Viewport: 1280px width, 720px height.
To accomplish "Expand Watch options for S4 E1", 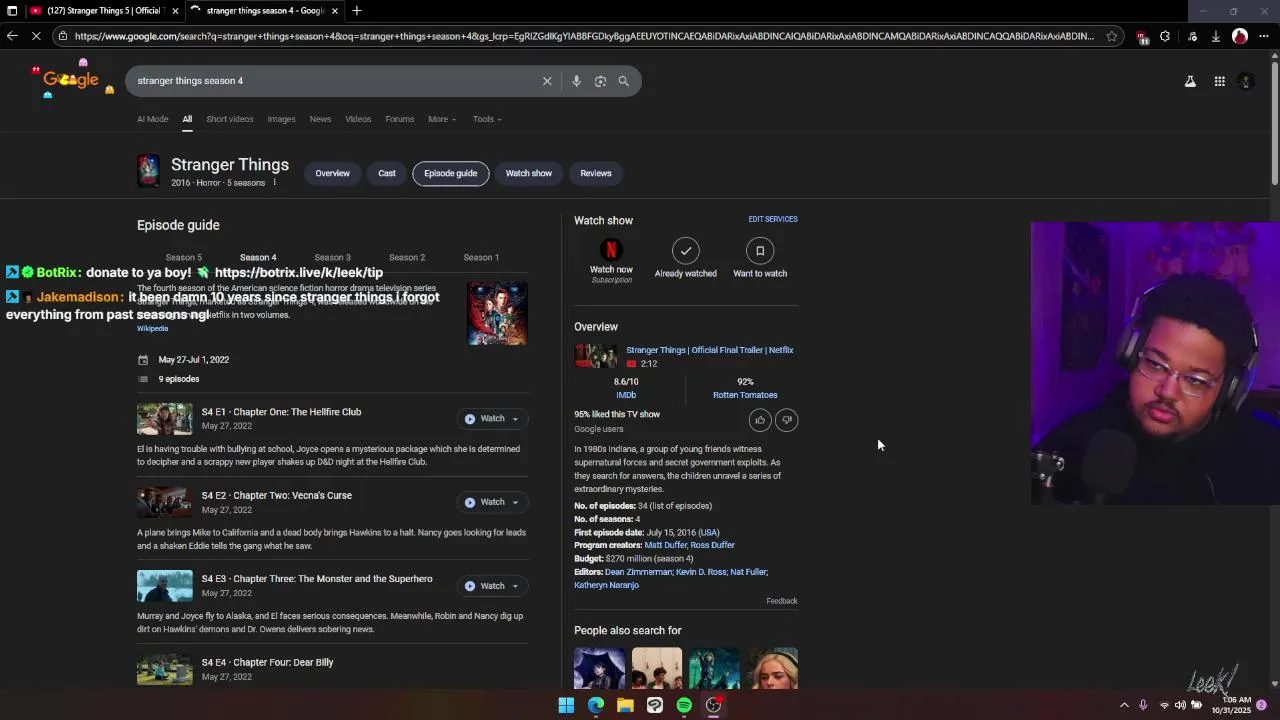I will pos(515,419).
